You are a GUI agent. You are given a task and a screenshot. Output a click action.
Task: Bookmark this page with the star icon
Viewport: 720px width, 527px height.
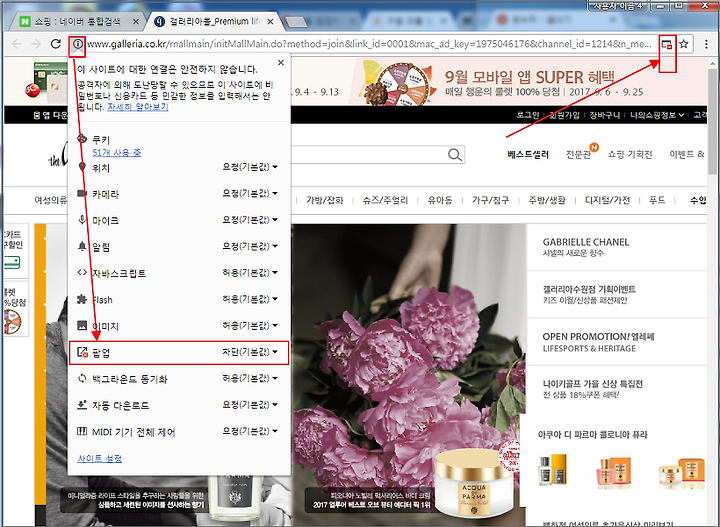(x=684, y=44)
